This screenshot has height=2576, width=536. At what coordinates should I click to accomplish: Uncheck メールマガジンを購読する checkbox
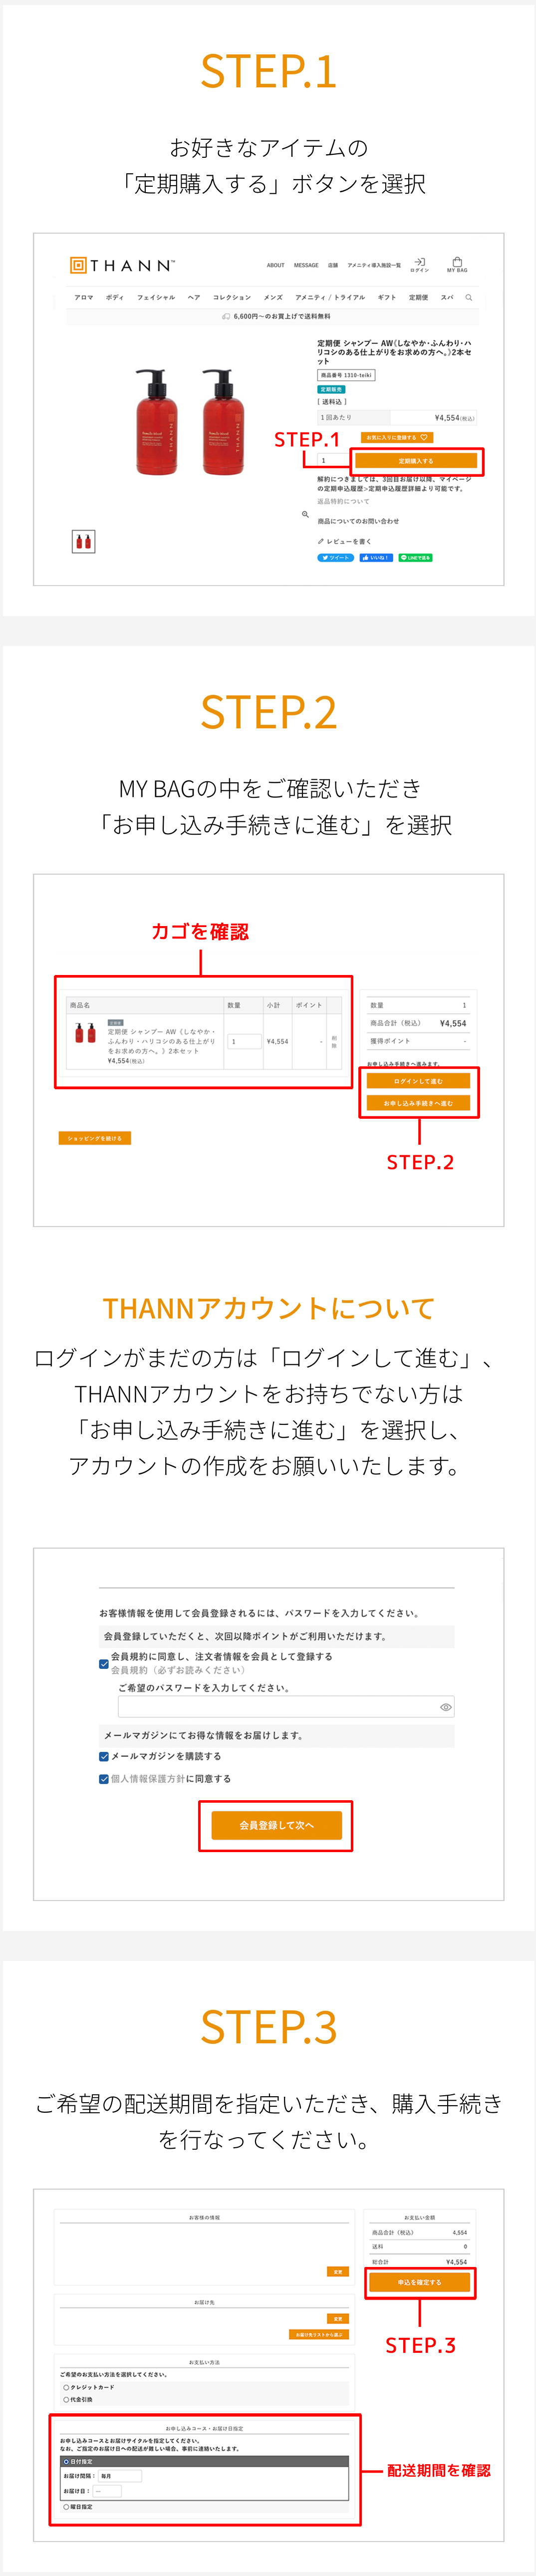(x=104, y=1756)
